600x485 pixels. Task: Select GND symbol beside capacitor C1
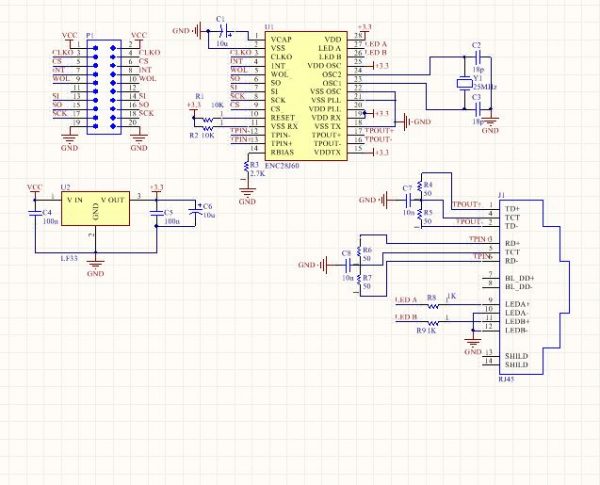point(188,31)
